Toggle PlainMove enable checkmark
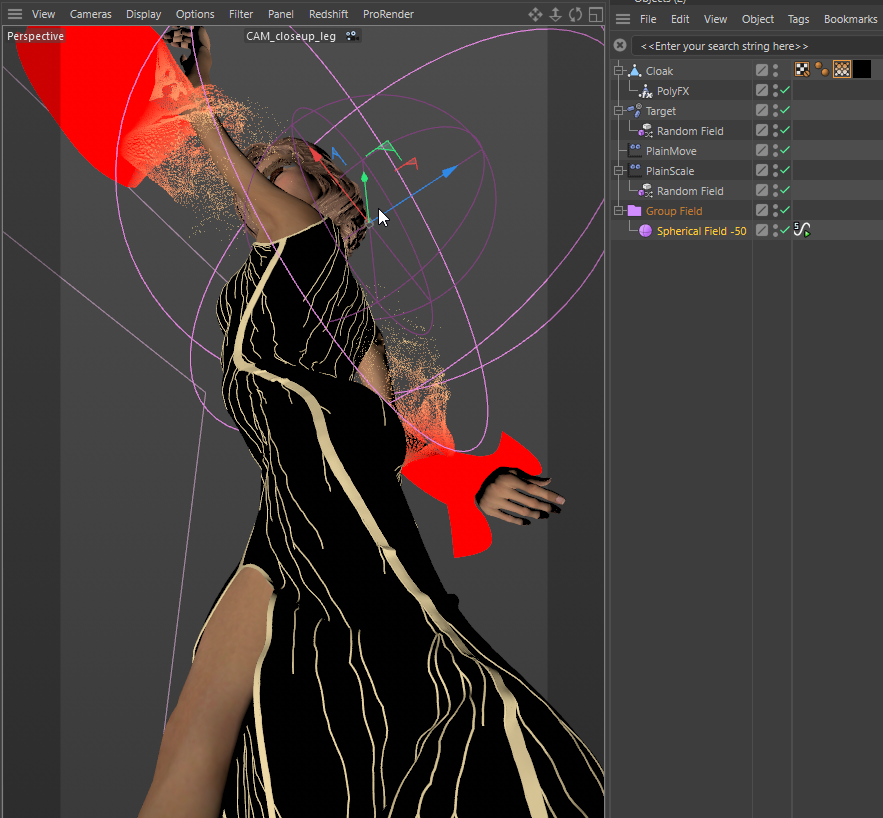This screenshot has height=818, width=883. [x=785, y=151]
